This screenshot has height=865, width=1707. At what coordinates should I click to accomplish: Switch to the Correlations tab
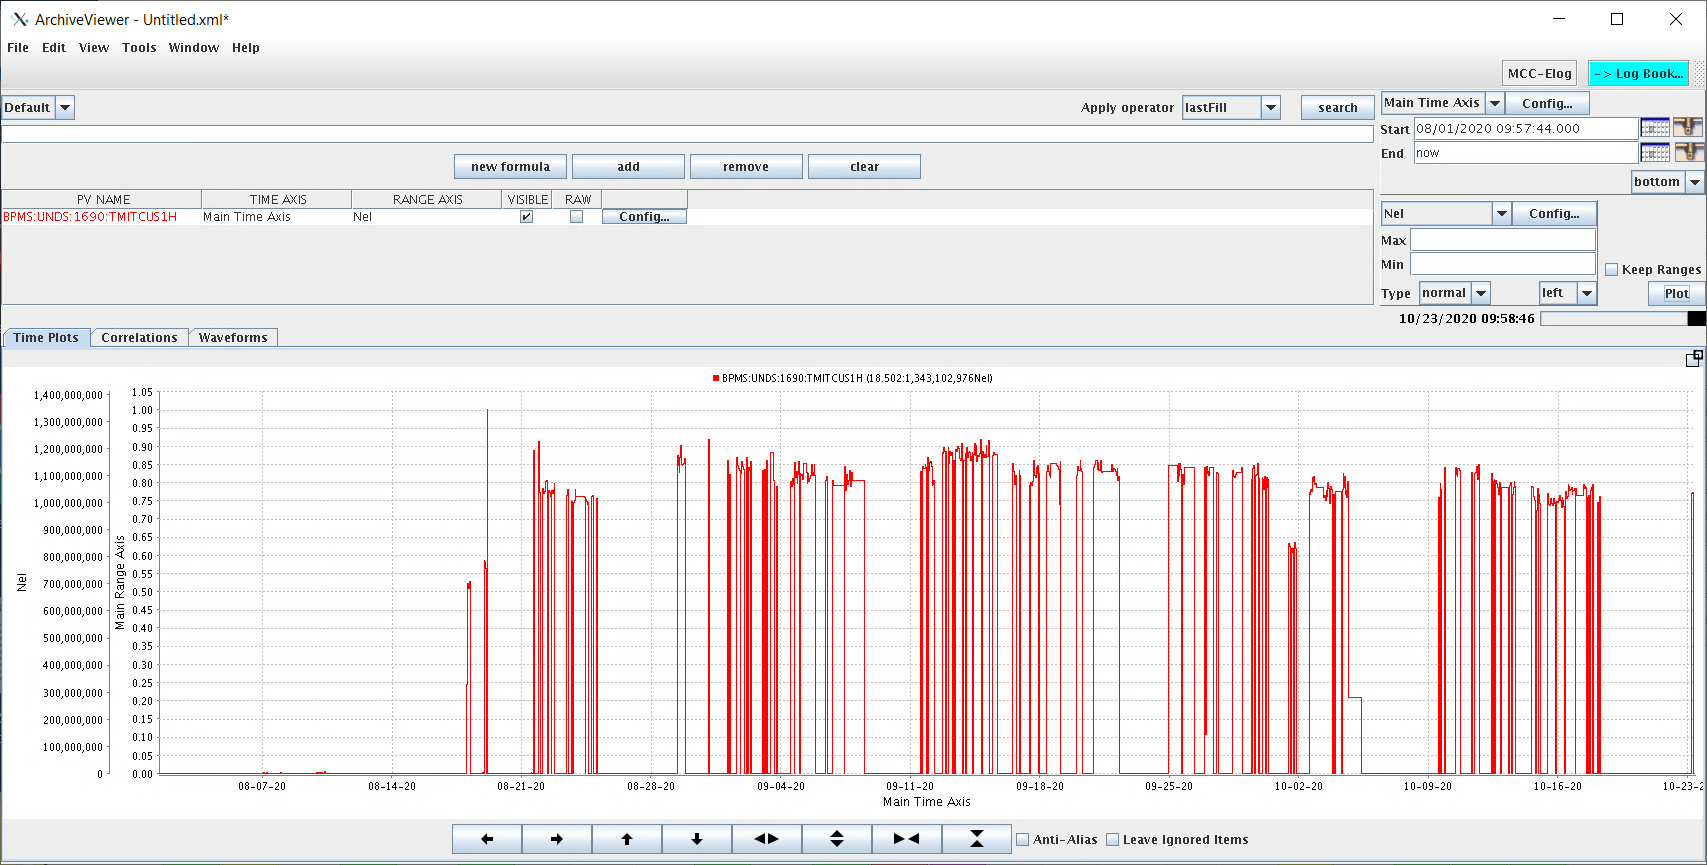point(139,338)
